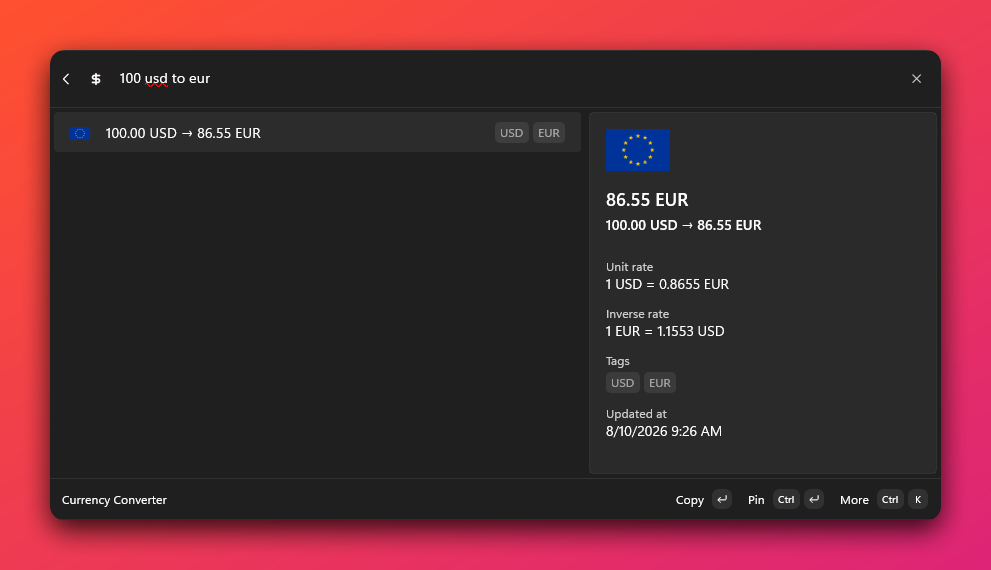This screenshot has height=570, width=991.
Task: Click the EUR tag in result row
Action: [549, 133]
